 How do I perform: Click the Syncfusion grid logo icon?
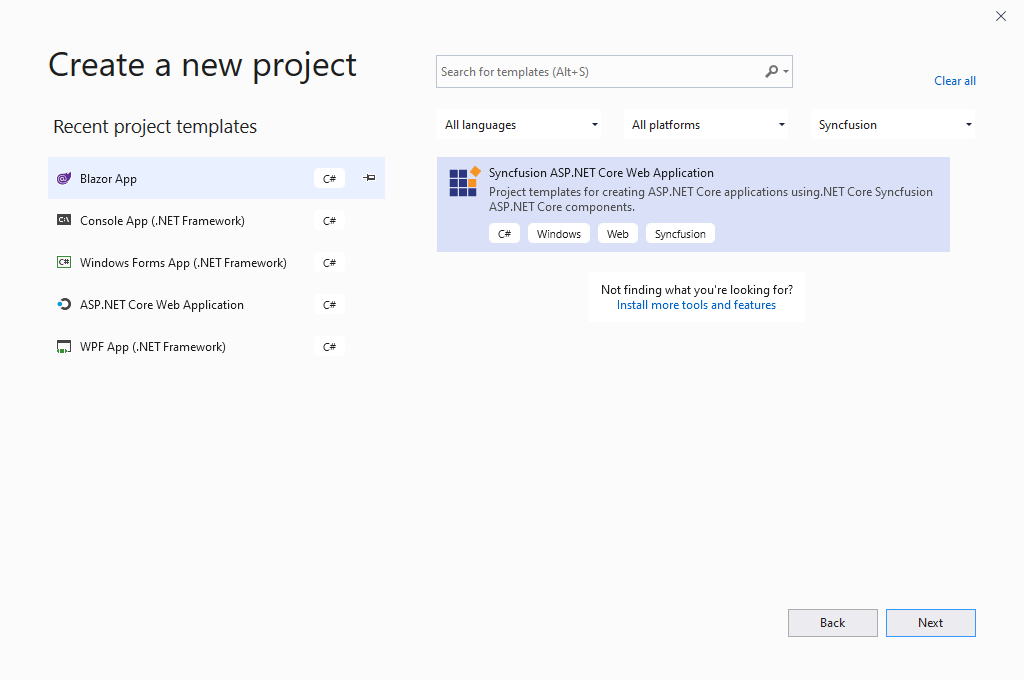point(464,181)
